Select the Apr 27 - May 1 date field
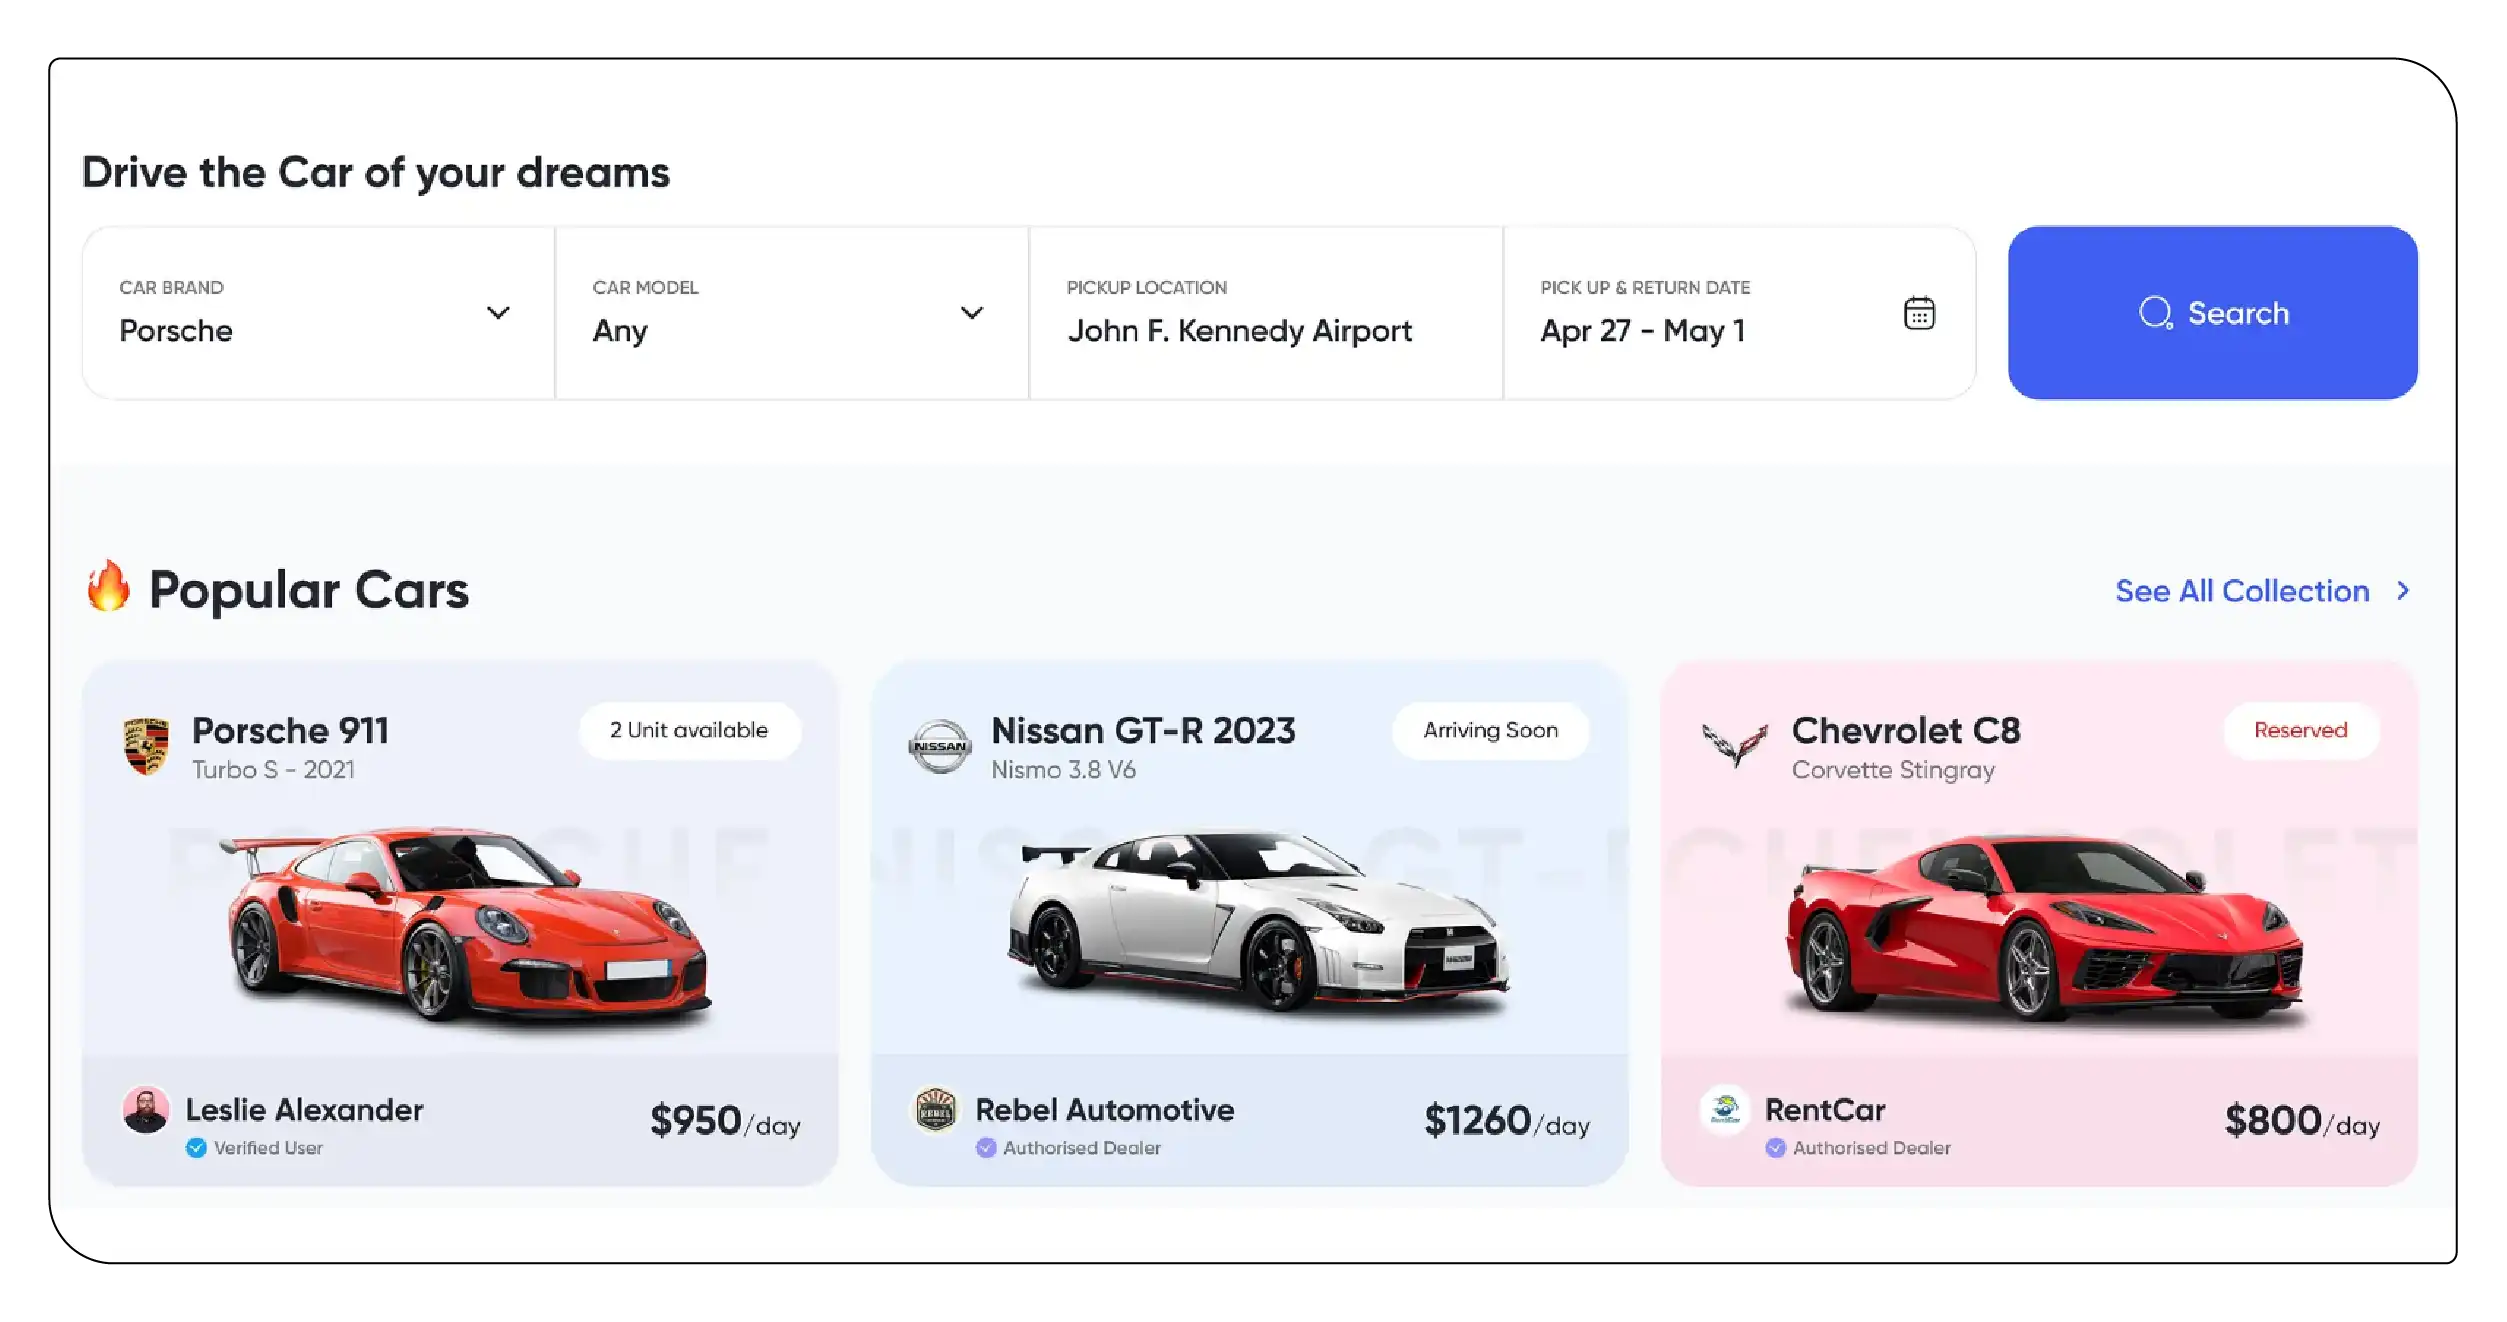This screenshot has width=2507, height=1322. [x=1642, y=331]
